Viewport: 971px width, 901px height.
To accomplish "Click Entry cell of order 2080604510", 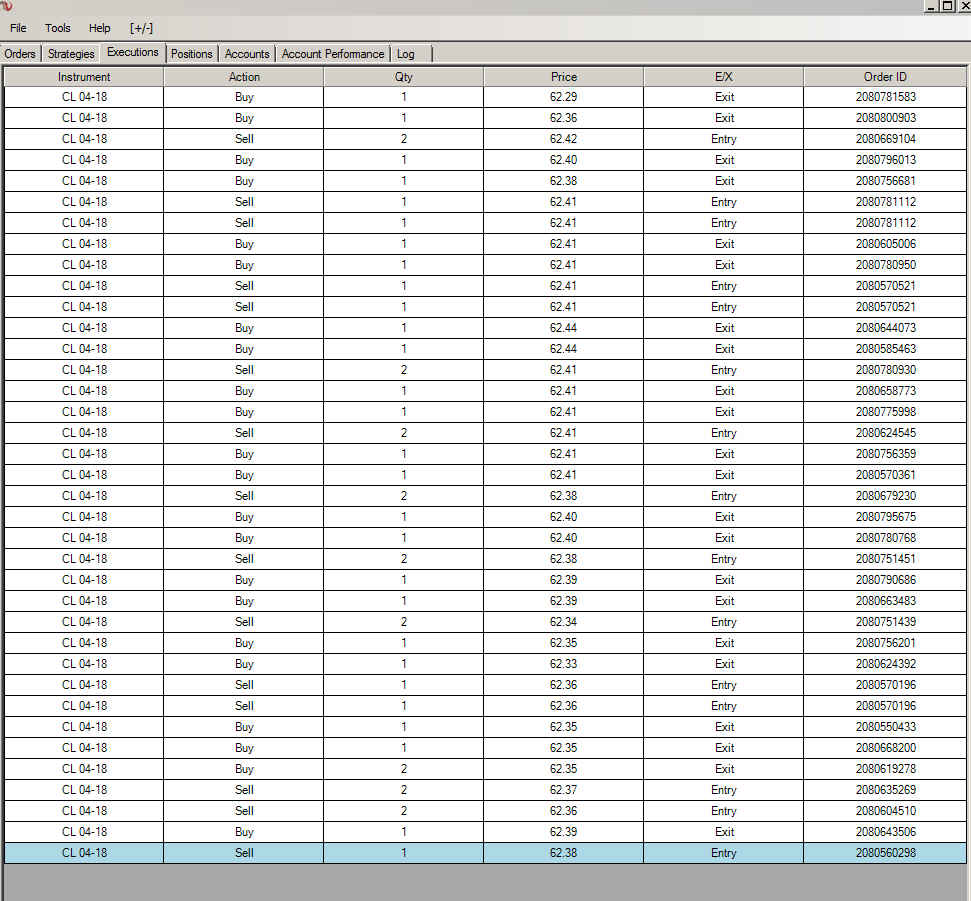I will (724, 811).
